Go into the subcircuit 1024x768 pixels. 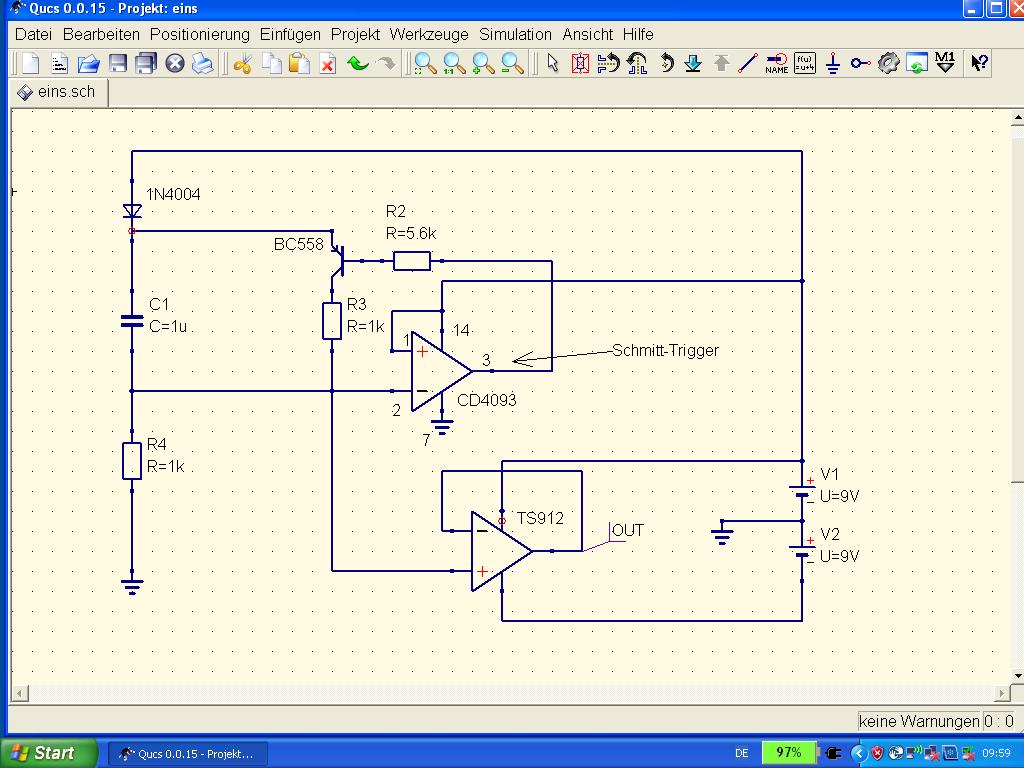click(693, 63)
